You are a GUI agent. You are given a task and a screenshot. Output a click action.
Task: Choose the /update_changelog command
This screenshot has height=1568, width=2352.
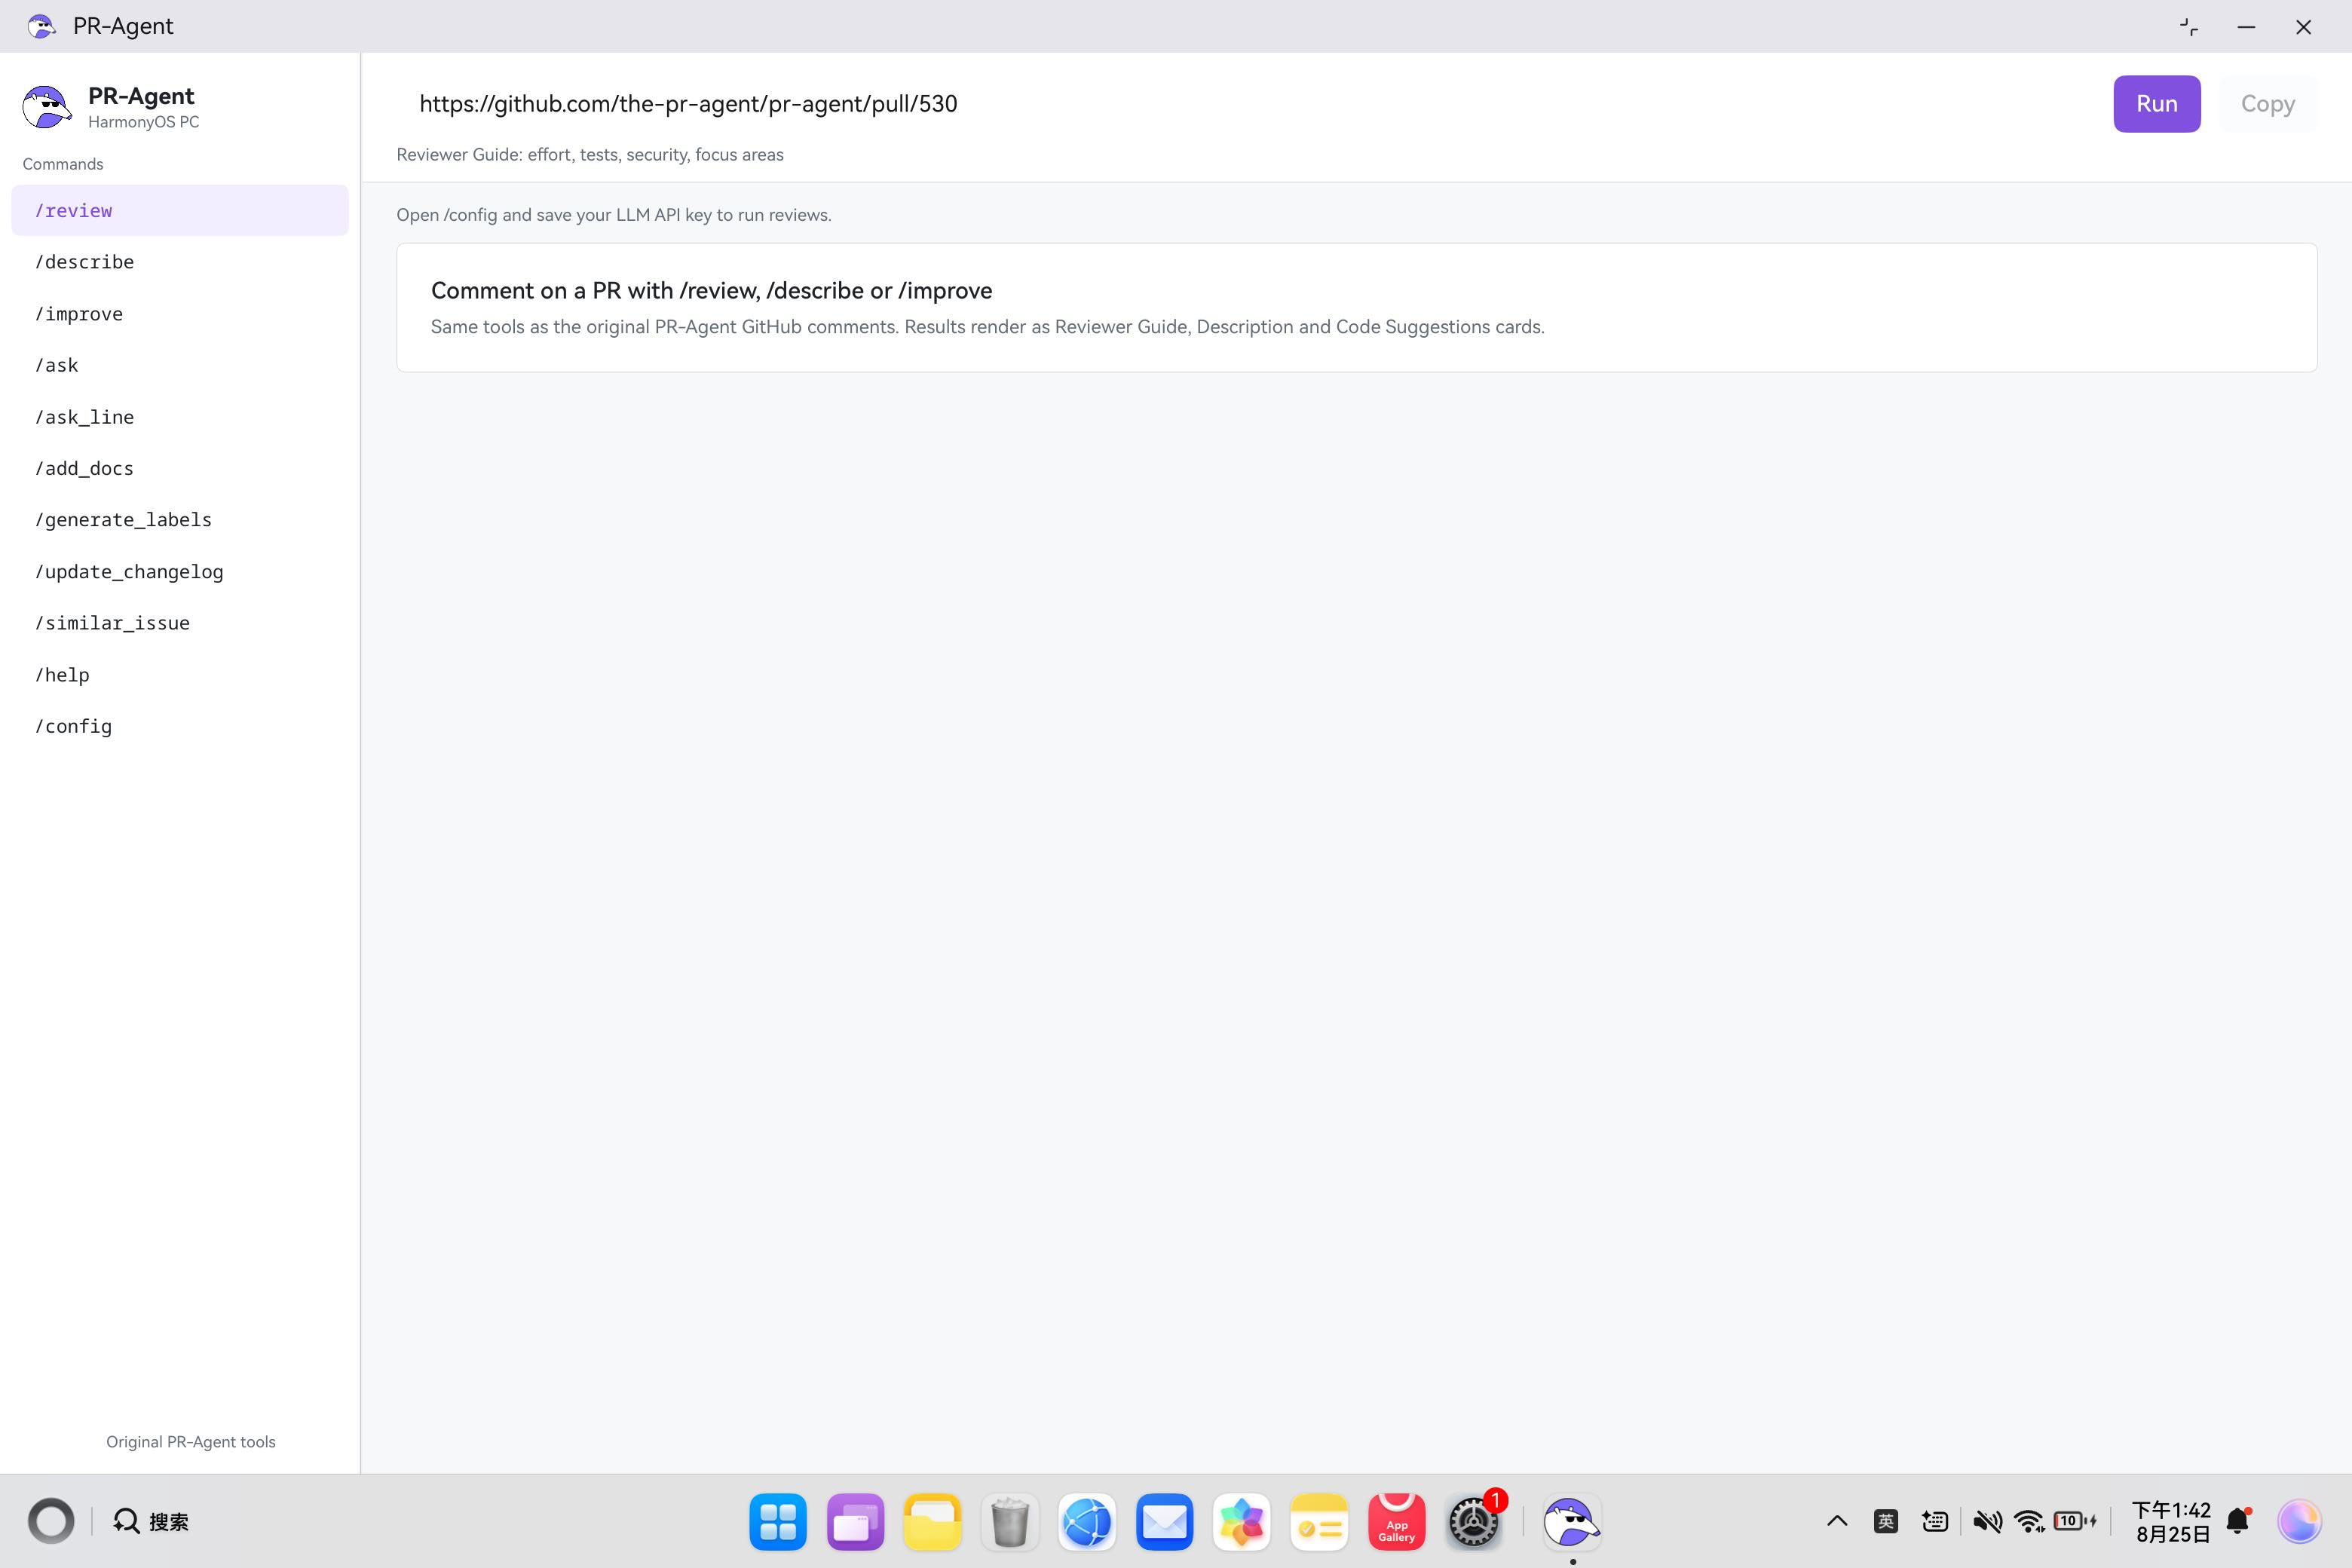coord(180,572)
